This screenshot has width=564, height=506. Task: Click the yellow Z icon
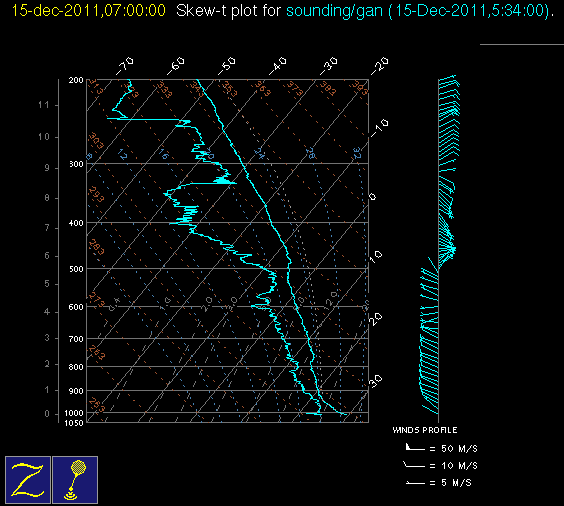[x=28, y=480]
